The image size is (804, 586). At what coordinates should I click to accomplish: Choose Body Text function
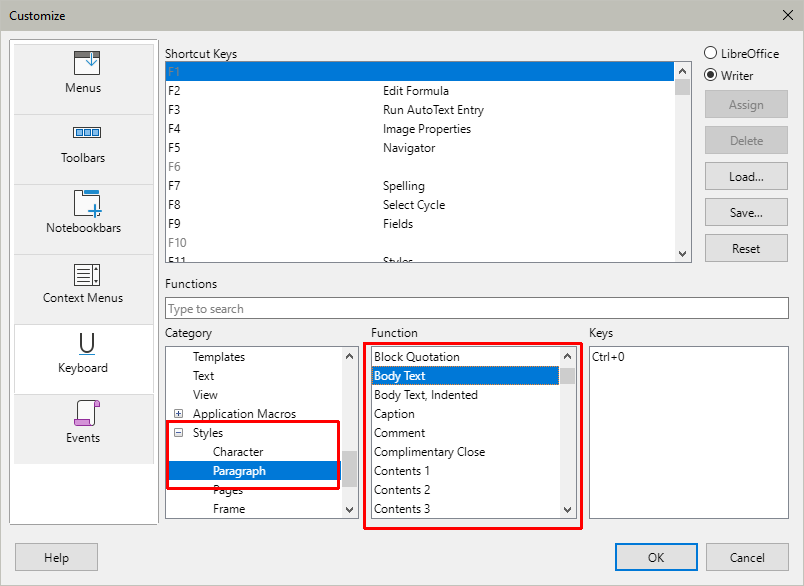pyautogui.click(x=466, y=375)
